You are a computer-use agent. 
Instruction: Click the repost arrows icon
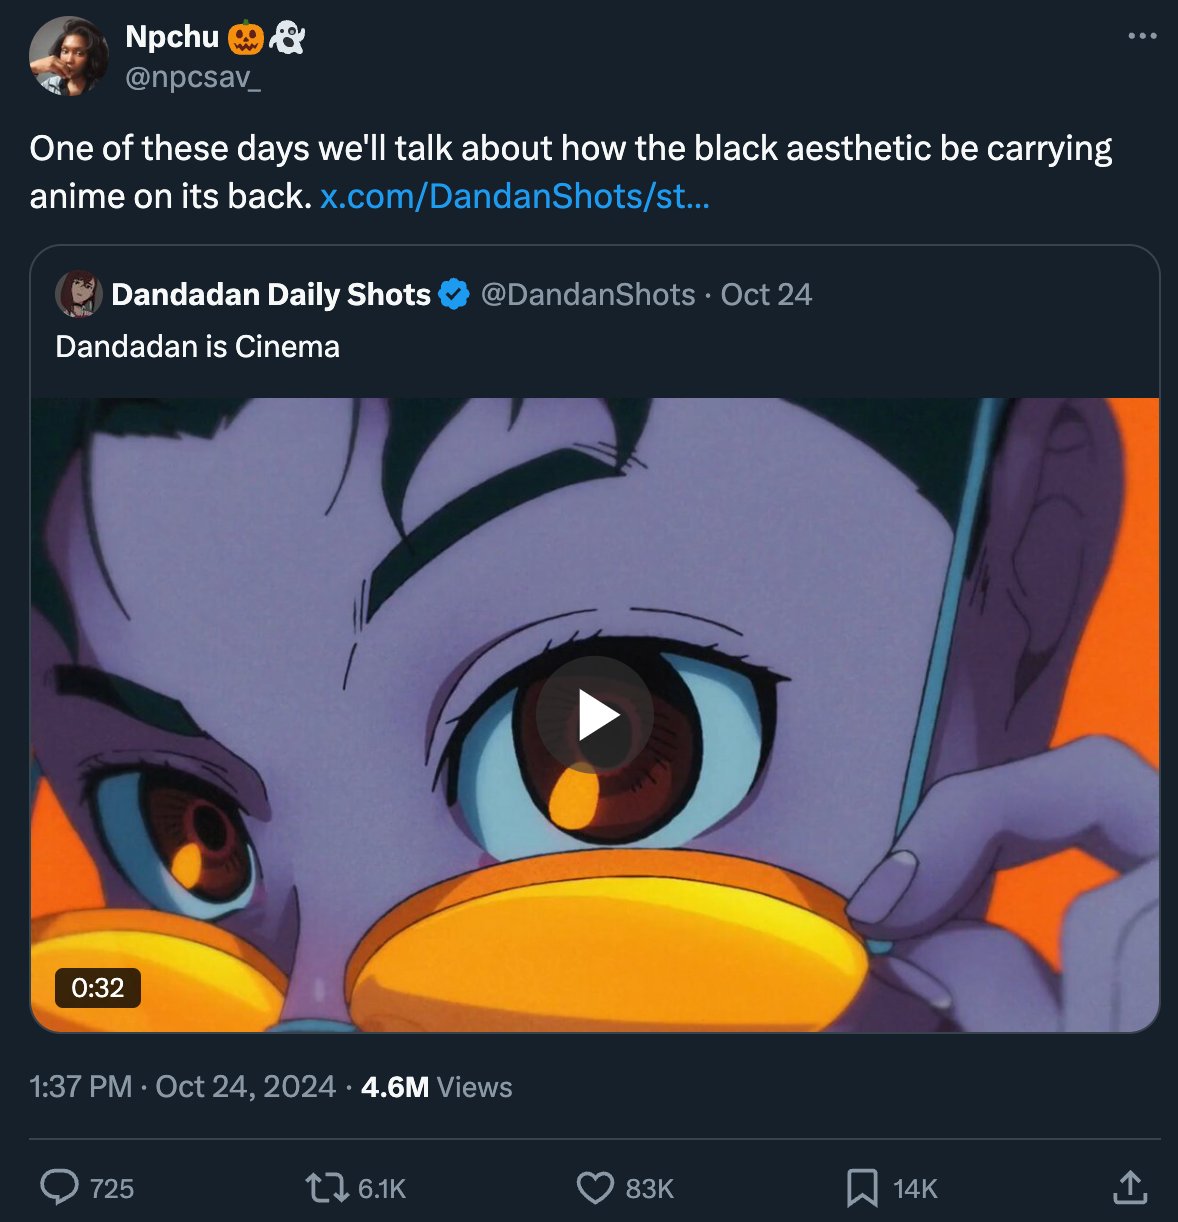[x=323, y=1187]
